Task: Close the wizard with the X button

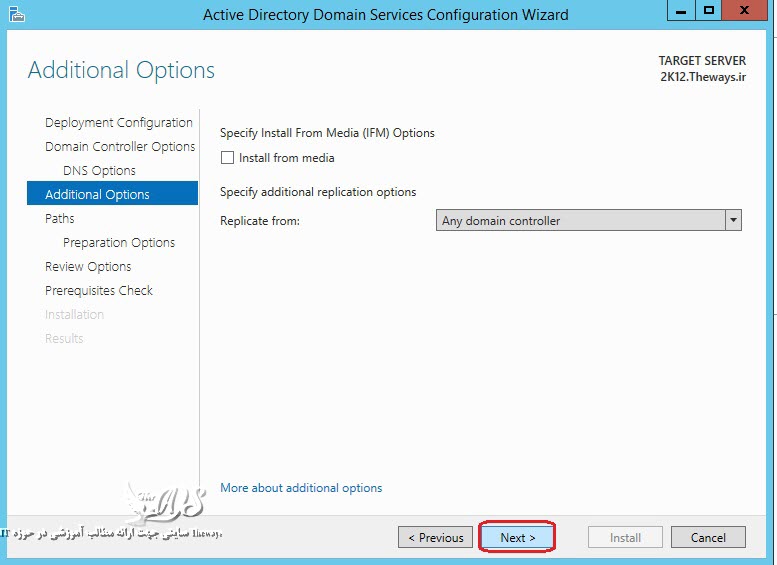Action: click(747, 11)
